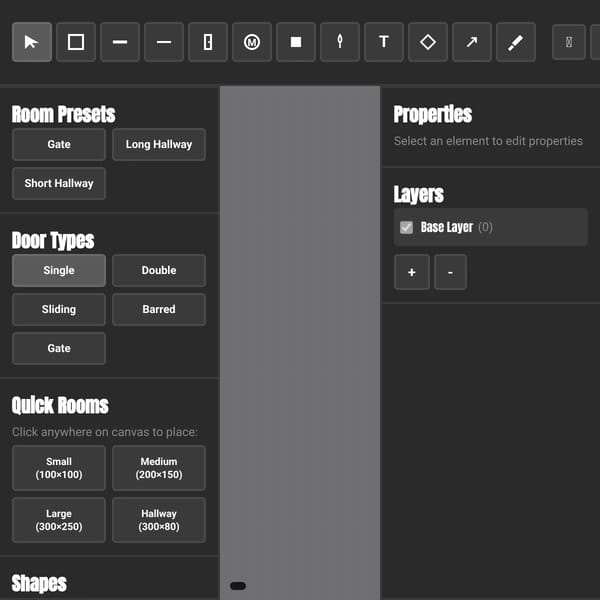The image size is (600, 600).
Task: Select Sliding door type
Action: click(59, 309)
